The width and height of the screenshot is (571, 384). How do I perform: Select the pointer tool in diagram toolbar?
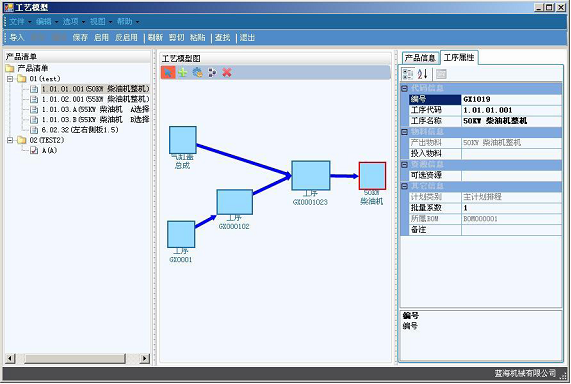click(x=168, y=73)
